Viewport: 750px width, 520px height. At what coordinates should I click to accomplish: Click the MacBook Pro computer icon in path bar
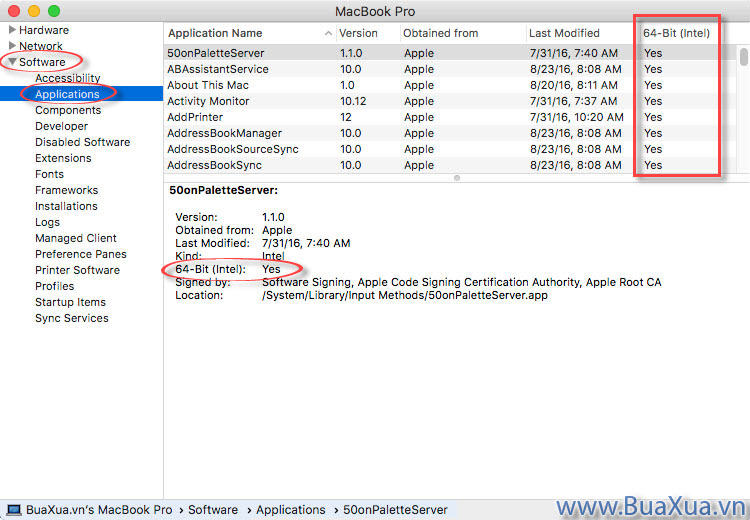13,510
